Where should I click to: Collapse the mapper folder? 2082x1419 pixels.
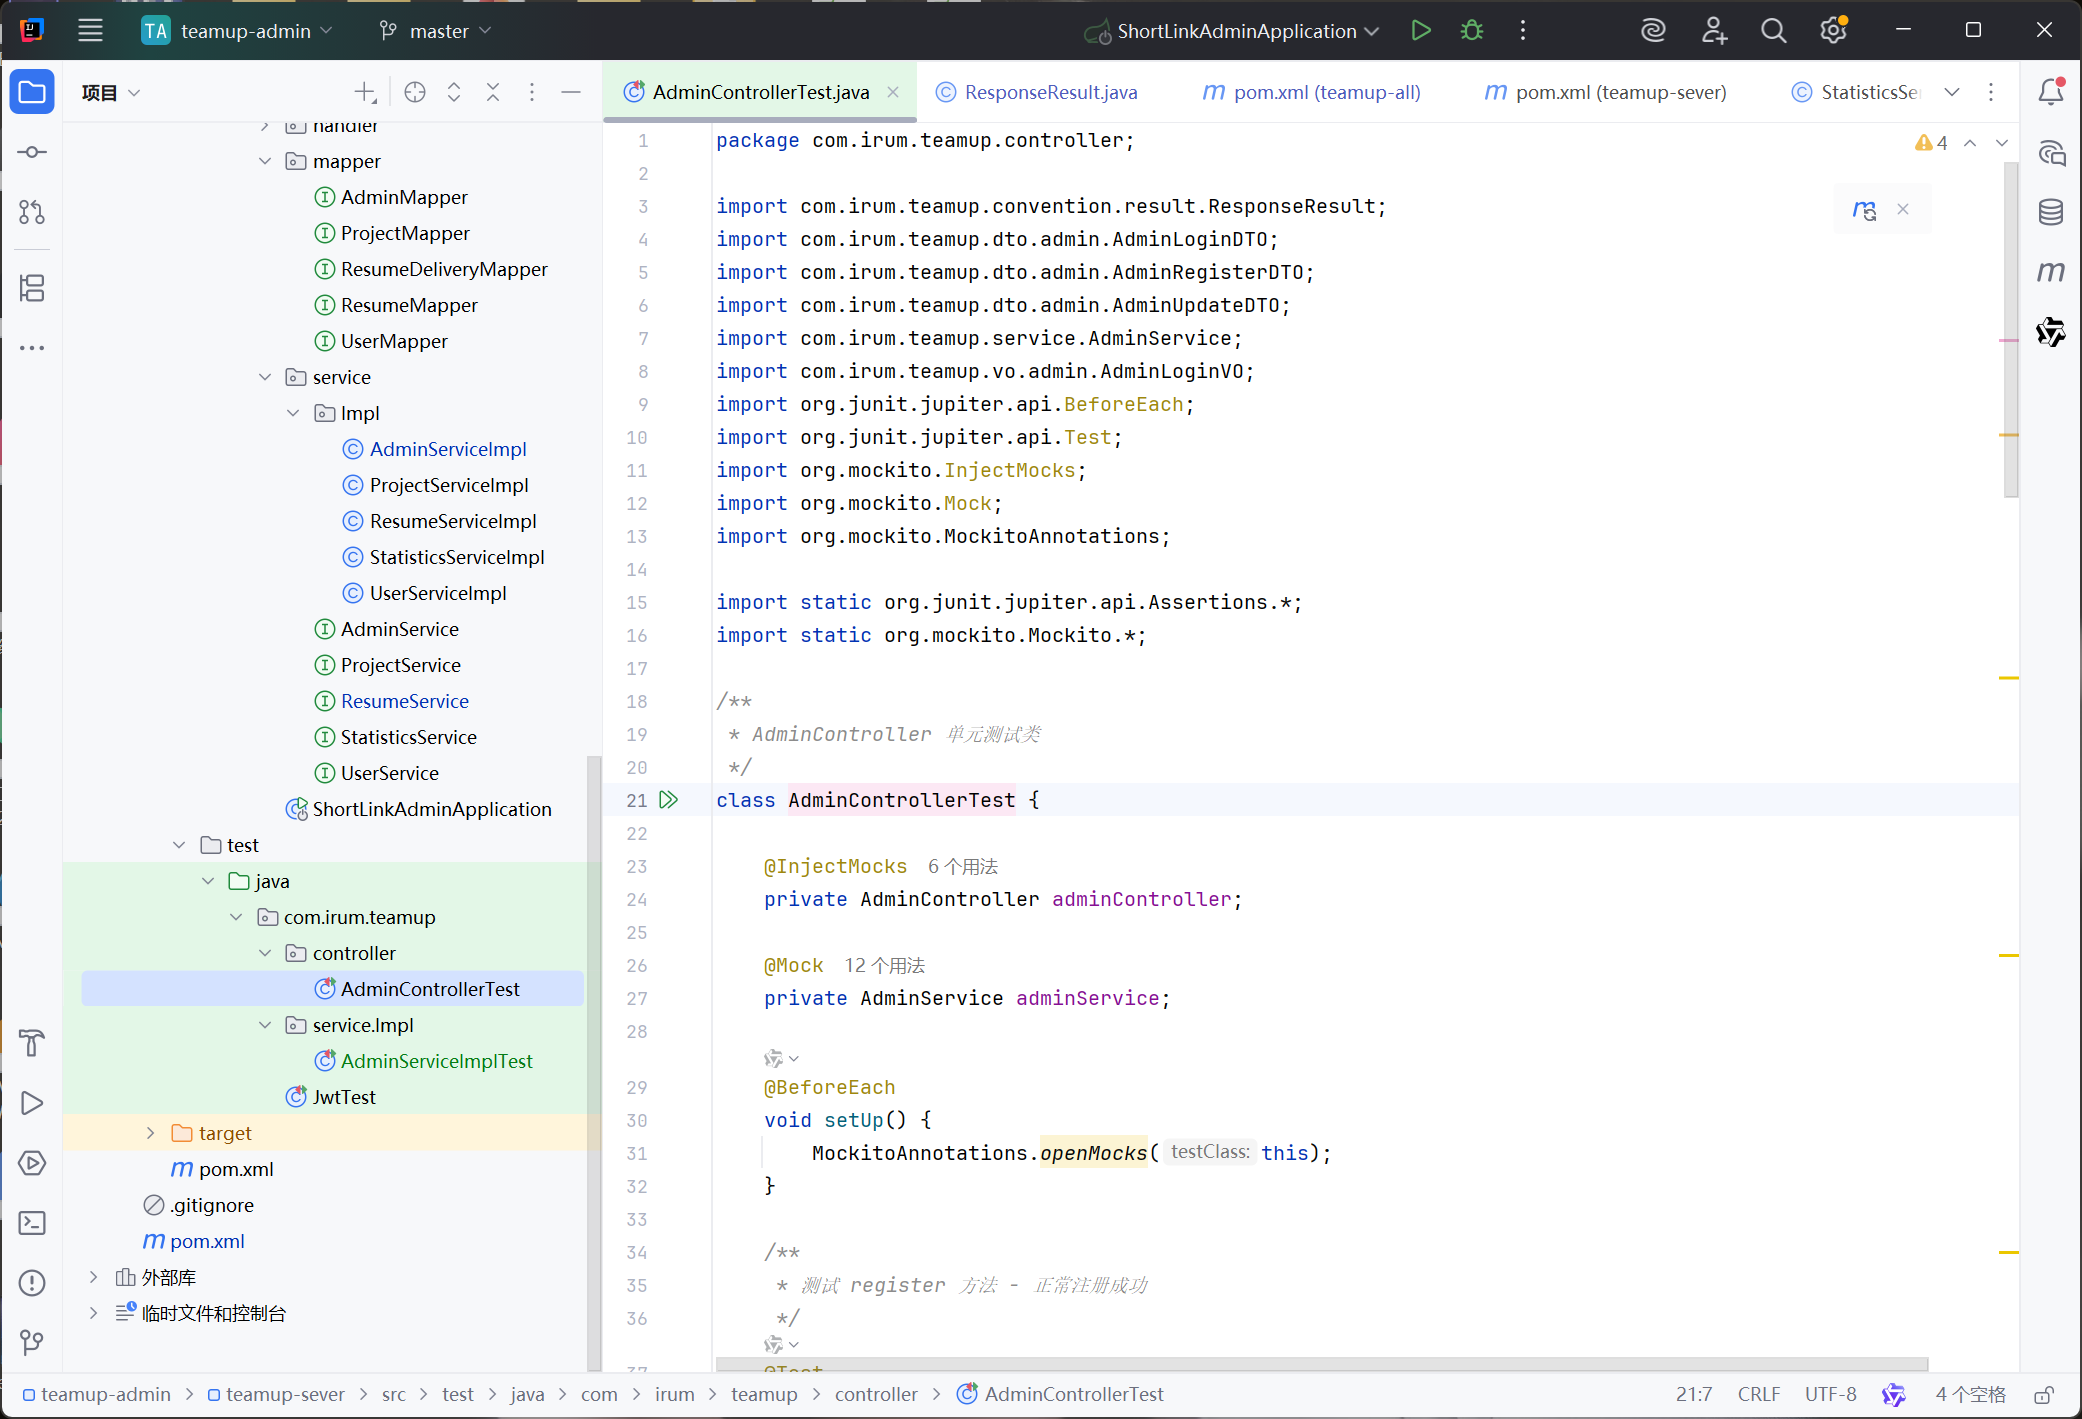click(x=265, y=161)
